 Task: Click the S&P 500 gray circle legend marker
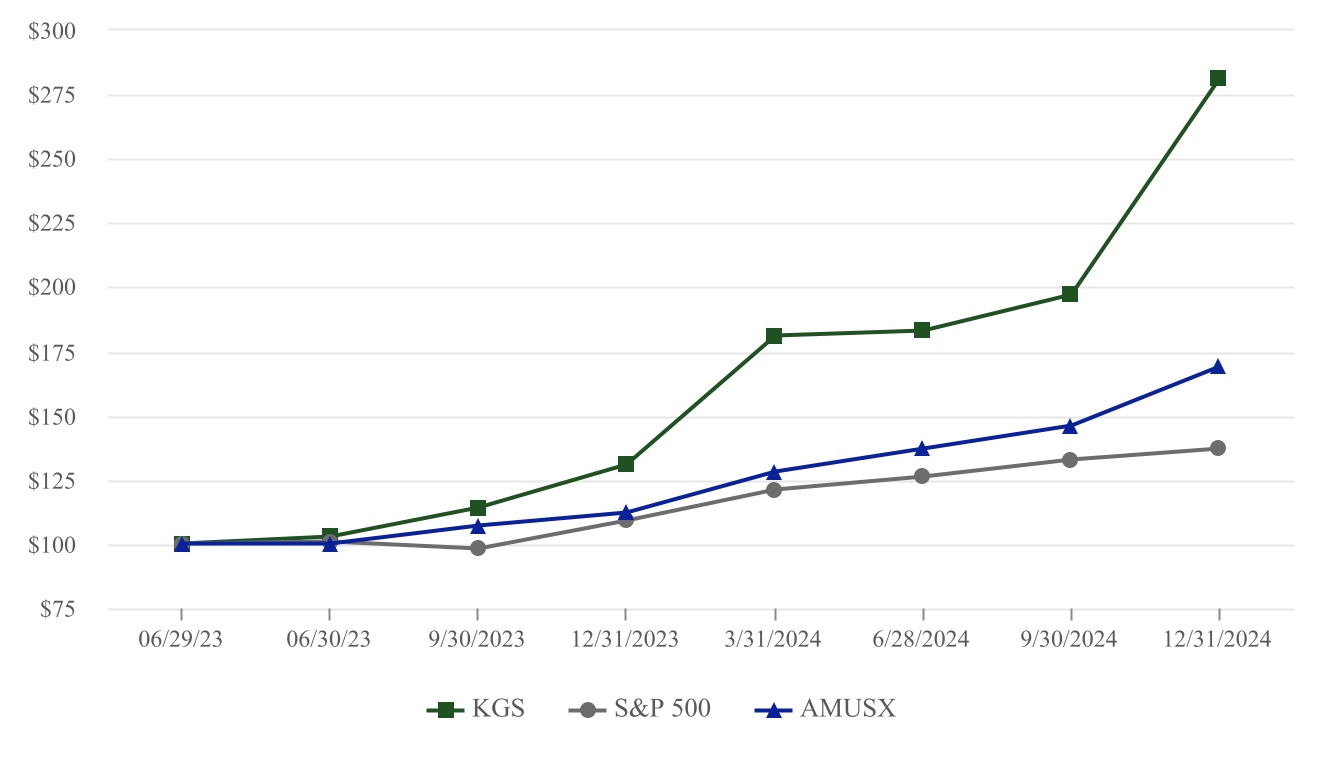point(587,710)
